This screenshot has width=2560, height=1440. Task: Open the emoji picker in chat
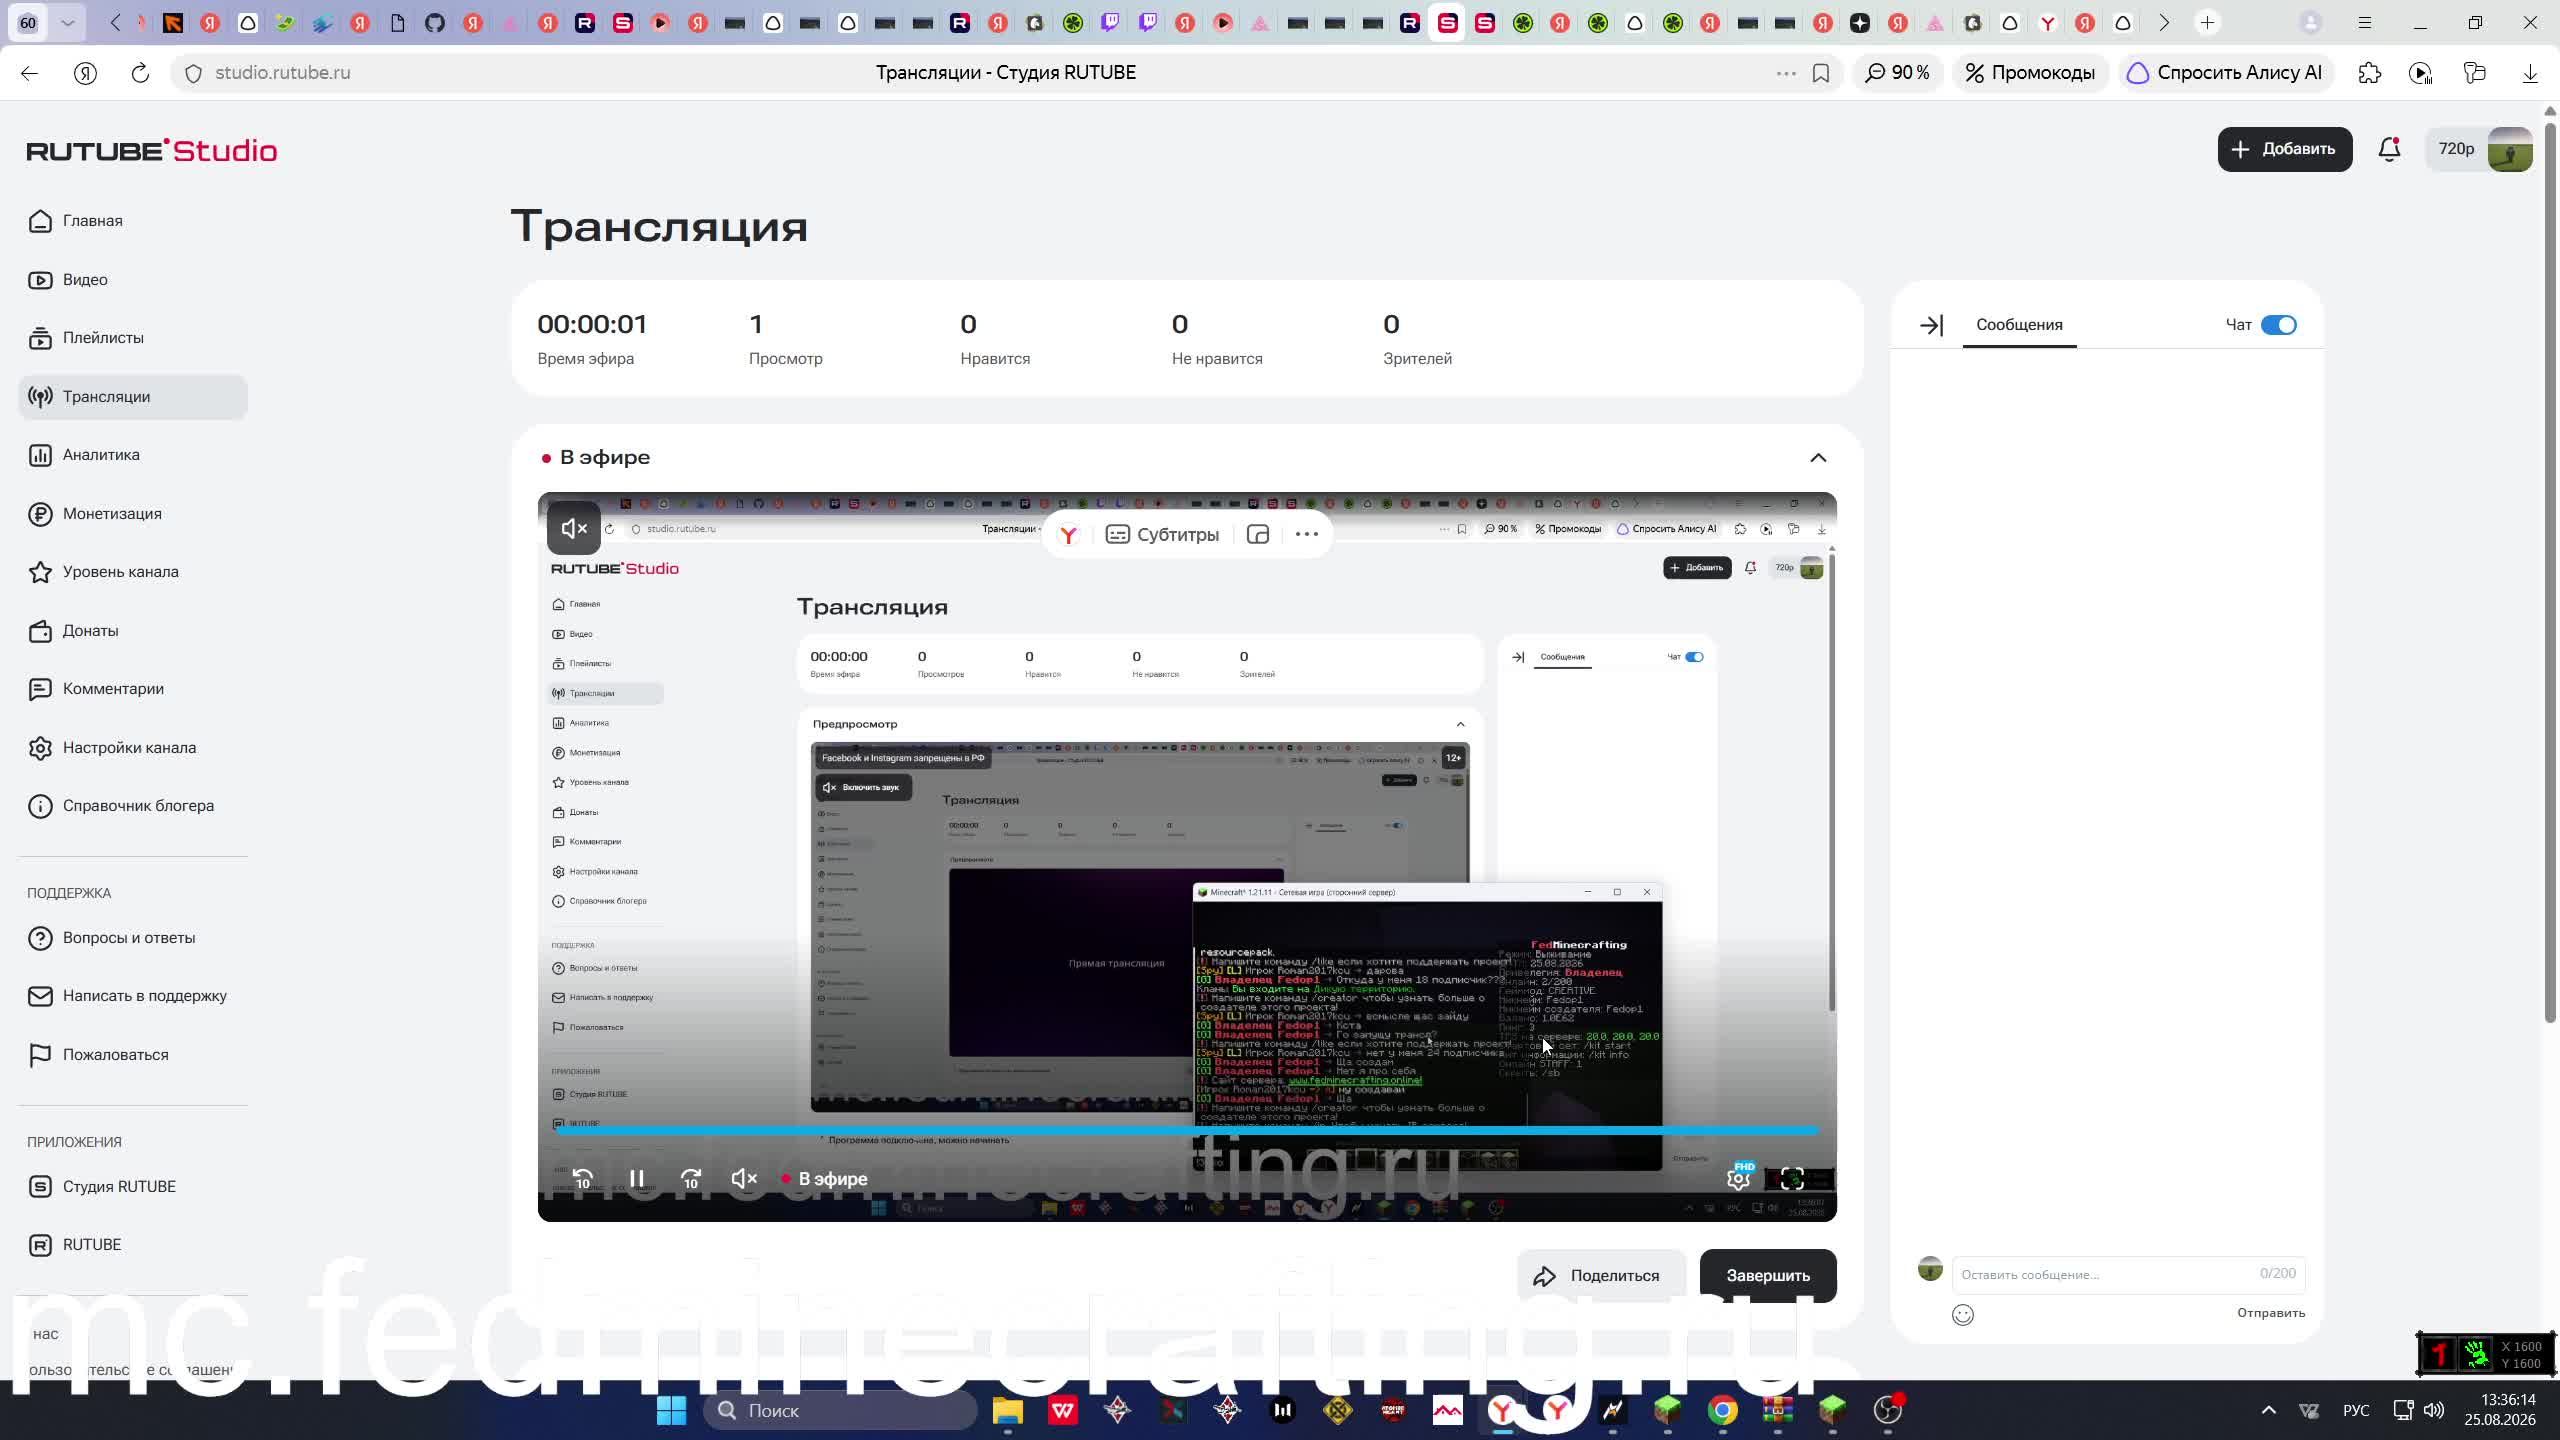click(1963, 1315)
